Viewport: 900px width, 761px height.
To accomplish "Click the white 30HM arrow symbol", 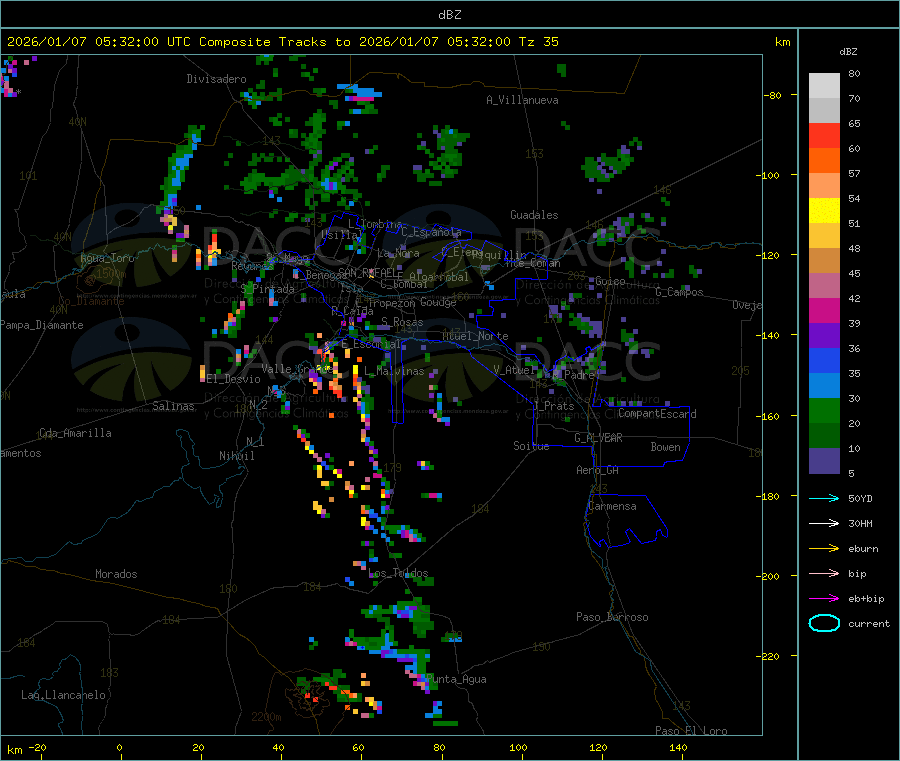I will click(824, 523).
